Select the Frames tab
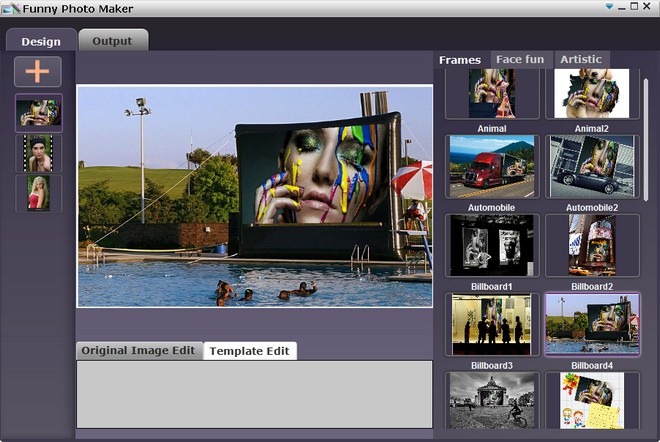The image size is (660, 442). (x=460, y=60)
